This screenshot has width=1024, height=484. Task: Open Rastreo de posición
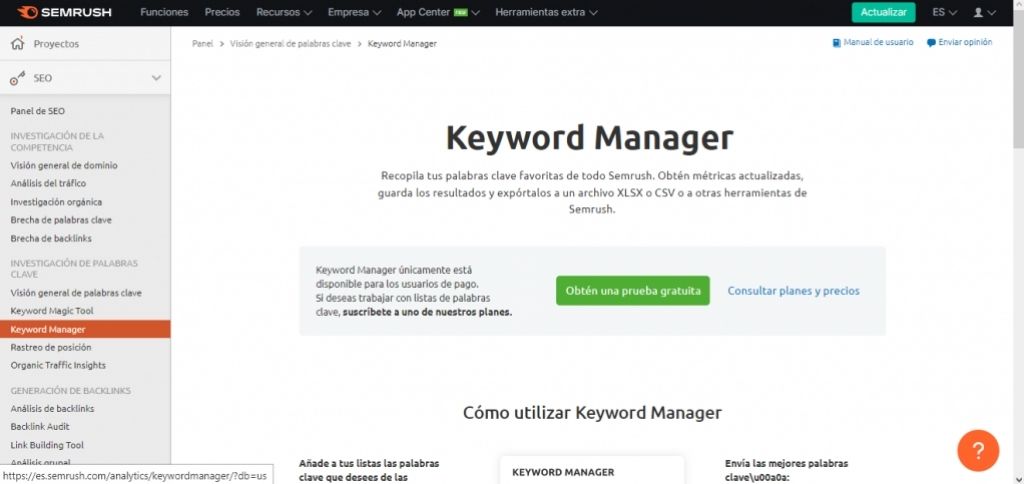pyautogui.click(x=51, y=347)
